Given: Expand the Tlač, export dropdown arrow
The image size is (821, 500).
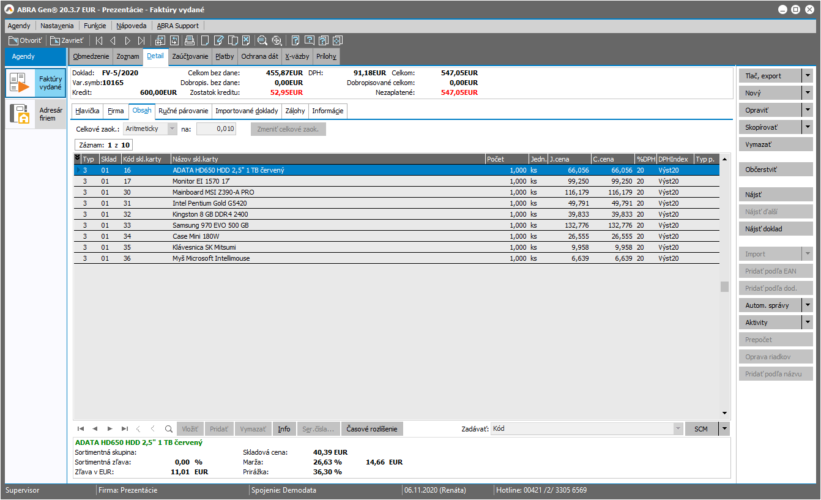Looking at the screenshot, I should coord(807,75).
